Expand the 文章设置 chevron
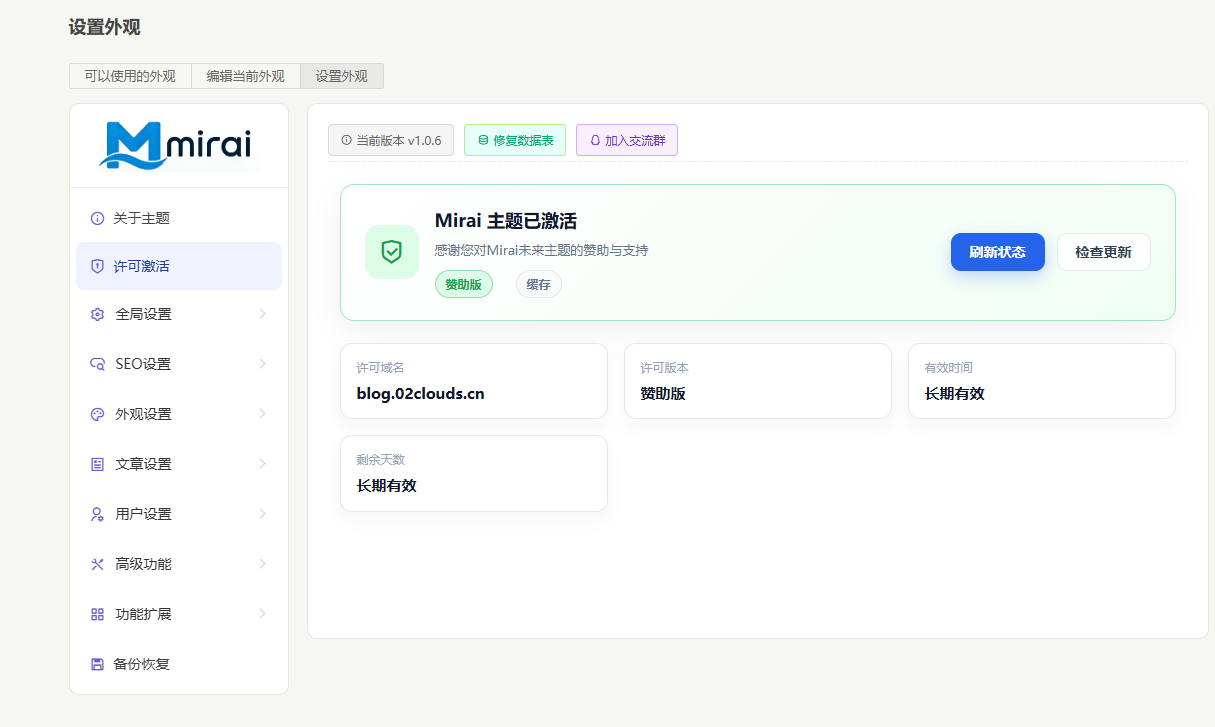 point(263,464)
